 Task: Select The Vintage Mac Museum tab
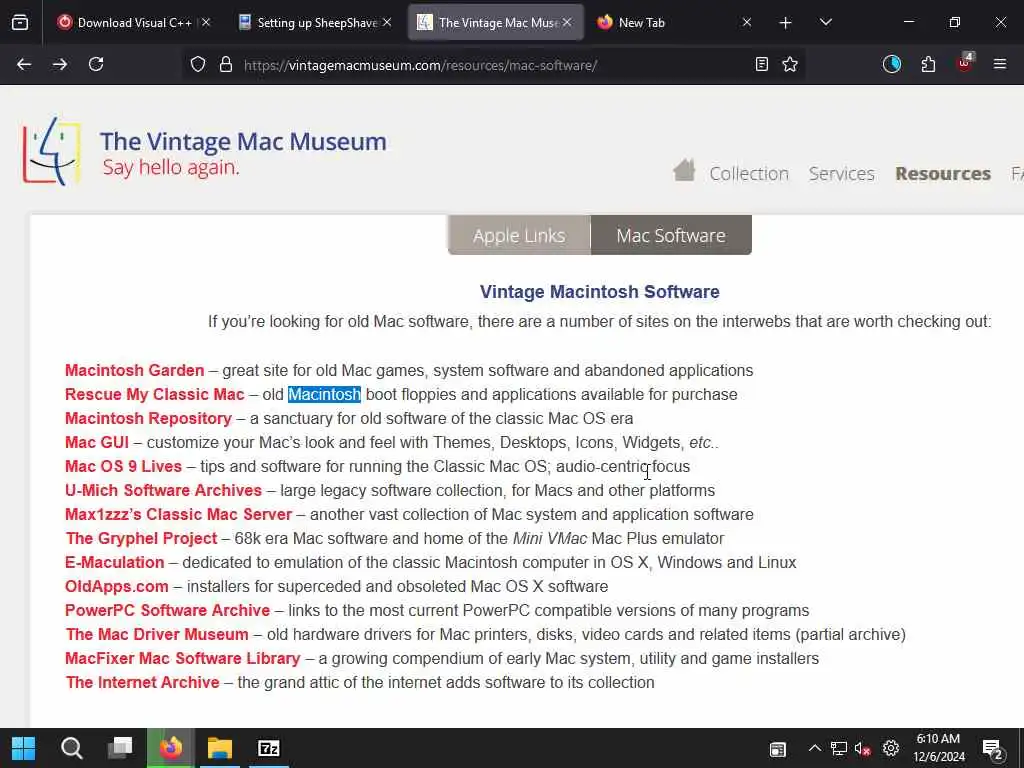(x=497, y=22)
